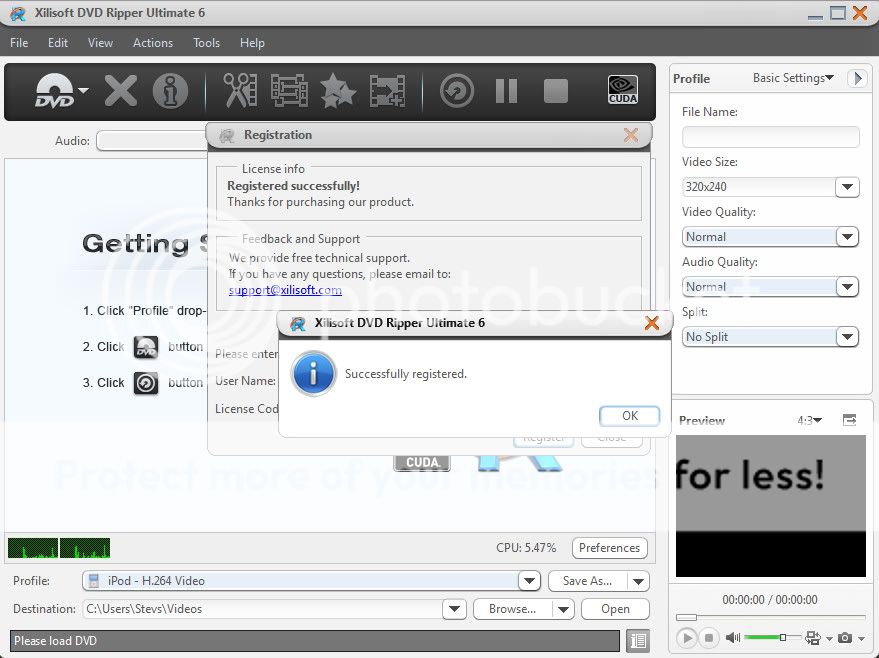Open the Basic Settings dropdown

pyautogui.click(x=793, y=78)
